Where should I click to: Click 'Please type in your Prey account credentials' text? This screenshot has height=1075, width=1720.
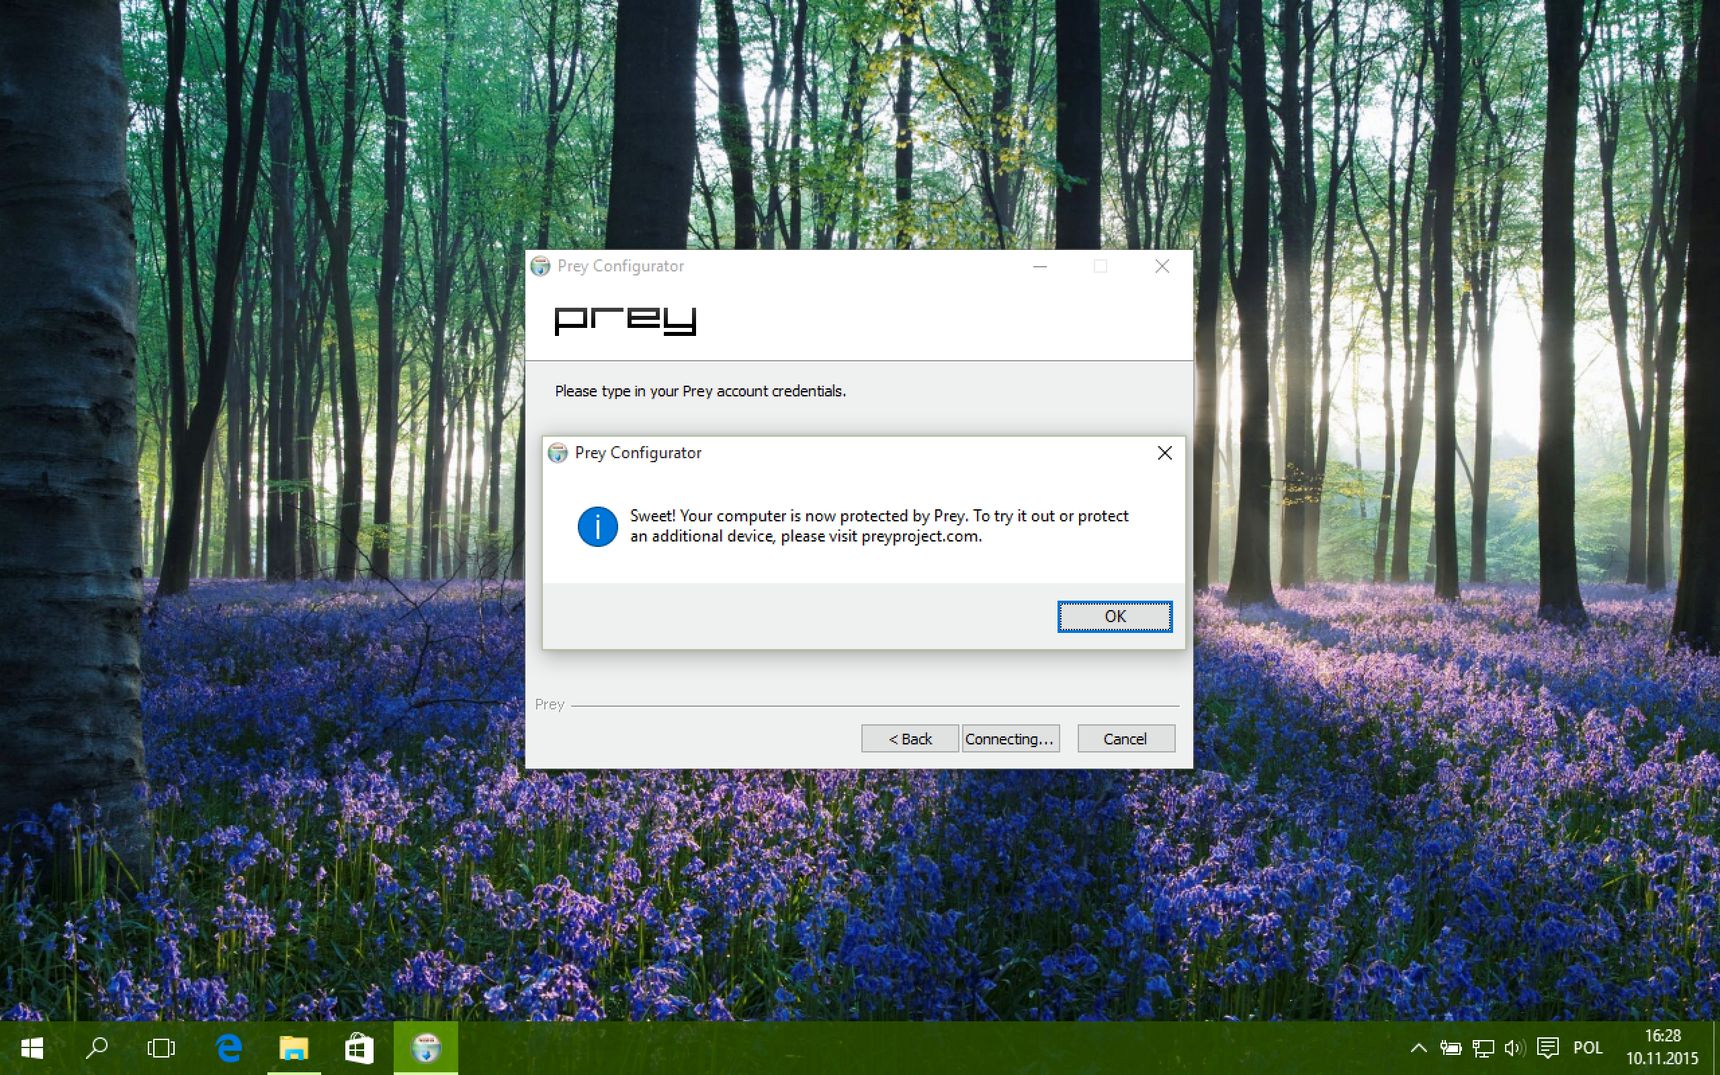tap(700, 391)
